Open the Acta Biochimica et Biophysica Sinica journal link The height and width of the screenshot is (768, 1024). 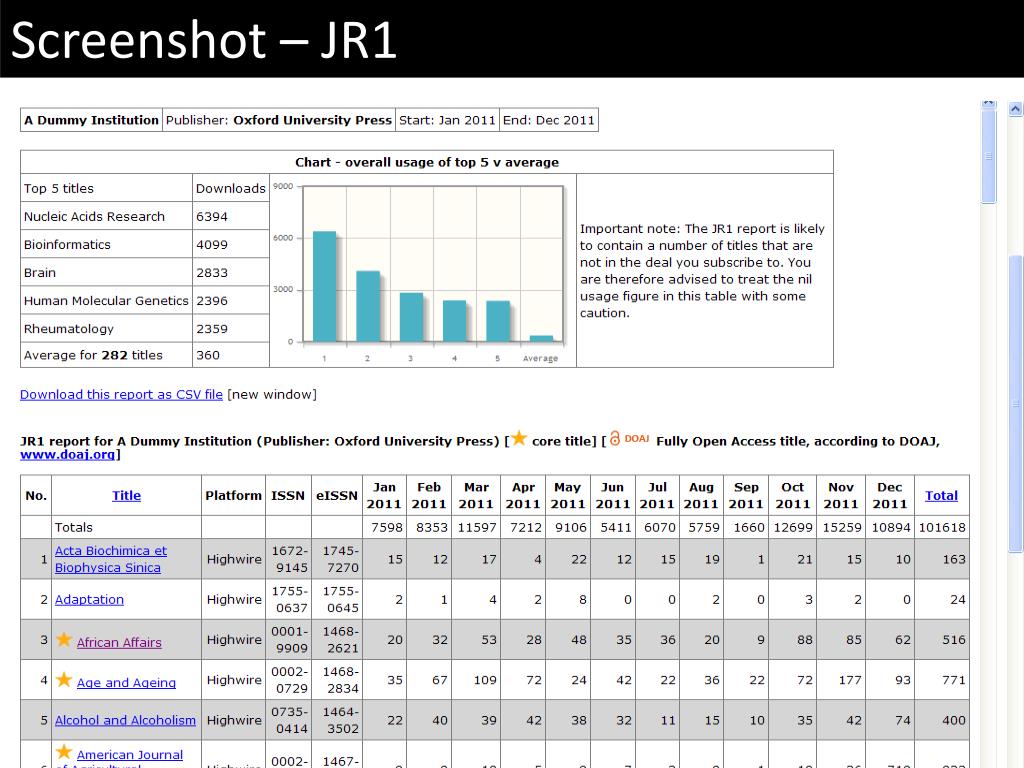point(110,559)
